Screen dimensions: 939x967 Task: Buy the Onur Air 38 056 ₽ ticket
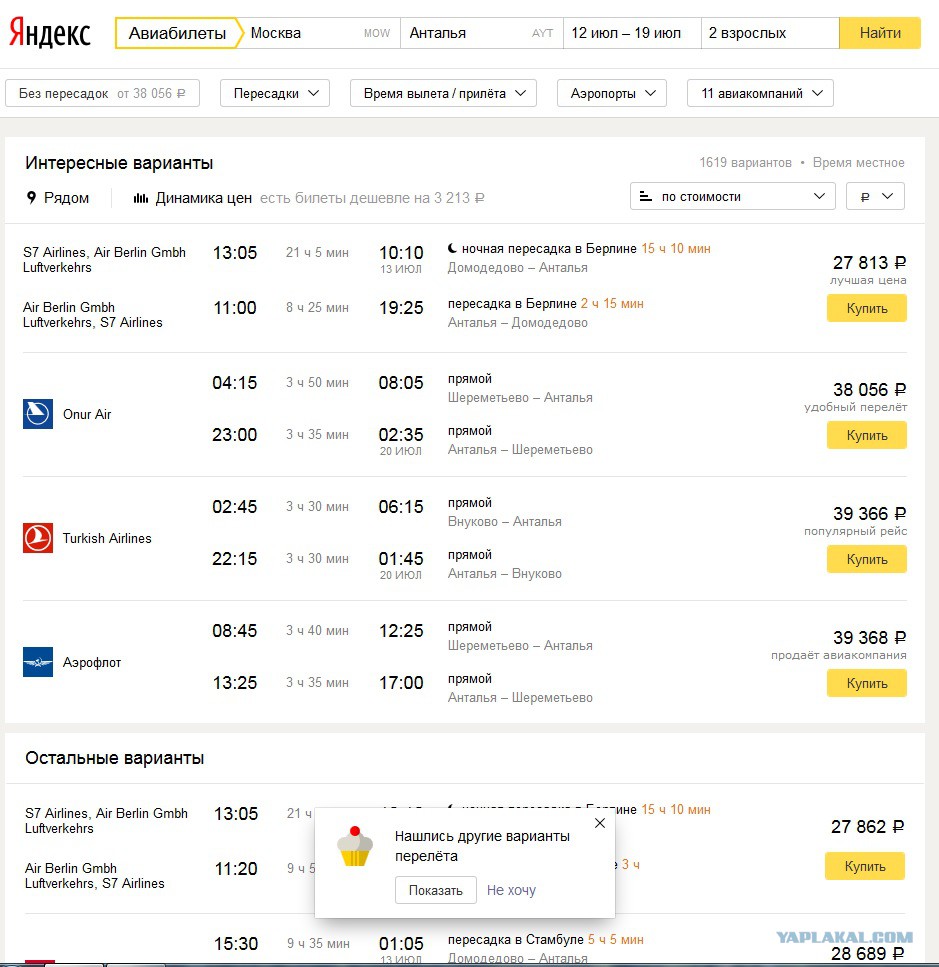[866, 435]
